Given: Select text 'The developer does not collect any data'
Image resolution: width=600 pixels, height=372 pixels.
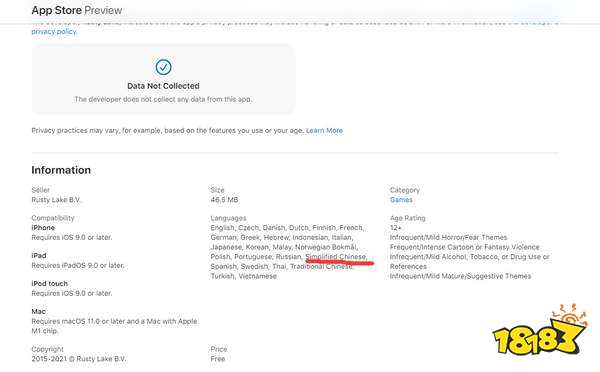Looking at the screenshot, I should coord(140,100).
